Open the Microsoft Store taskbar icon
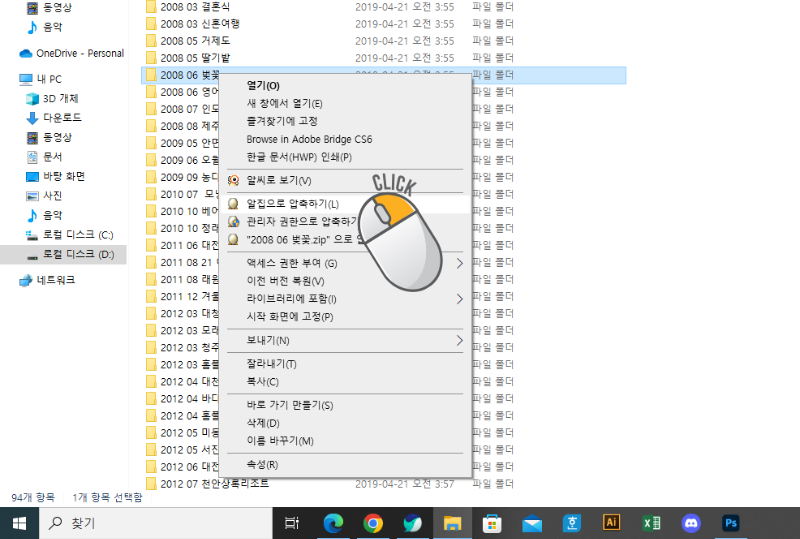 (492, 523)
